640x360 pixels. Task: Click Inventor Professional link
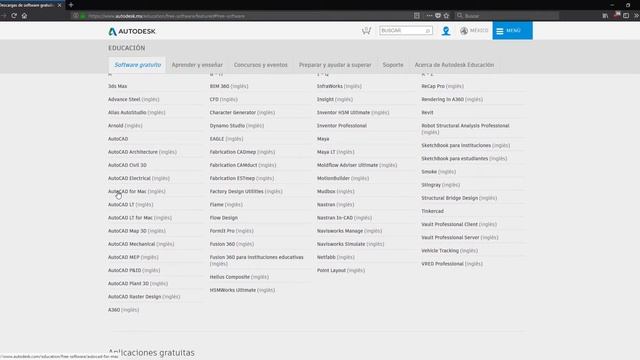coord(342,126)
